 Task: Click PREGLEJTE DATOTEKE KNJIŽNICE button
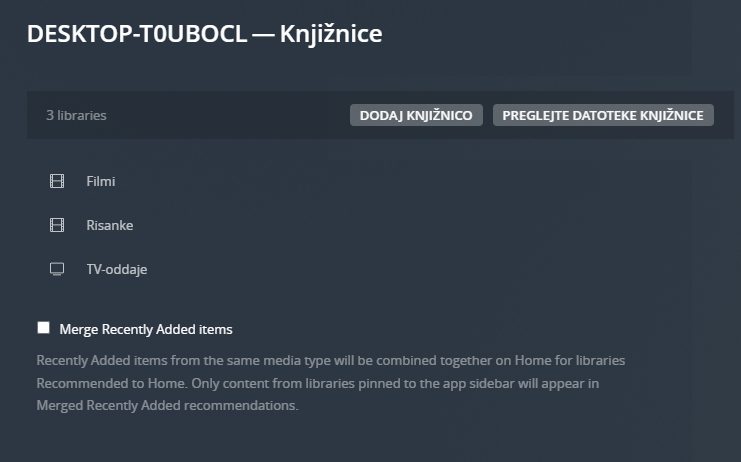click(603, 115)
